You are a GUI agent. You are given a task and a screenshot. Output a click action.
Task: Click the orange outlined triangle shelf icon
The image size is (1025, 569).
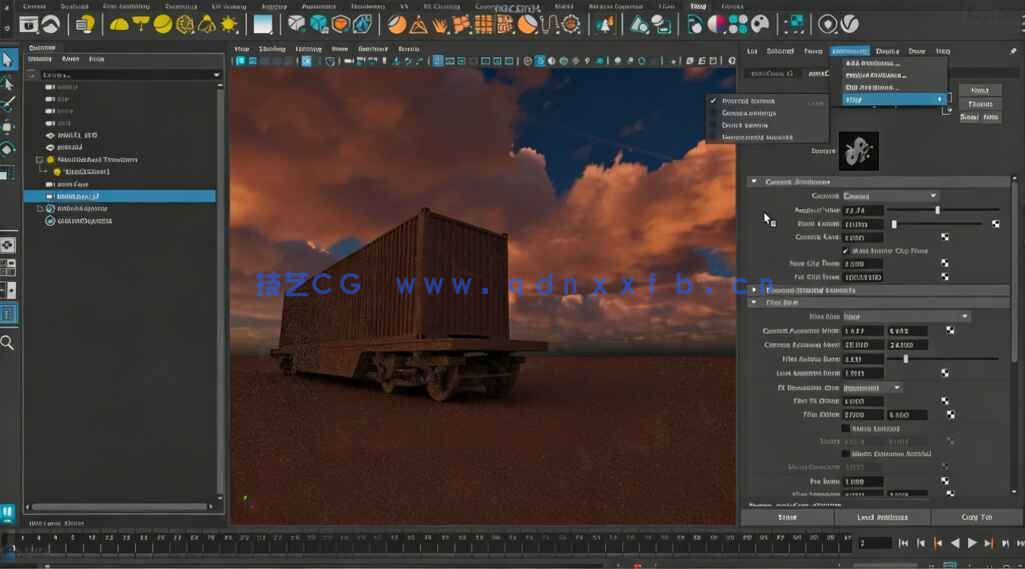coord(418,25)
